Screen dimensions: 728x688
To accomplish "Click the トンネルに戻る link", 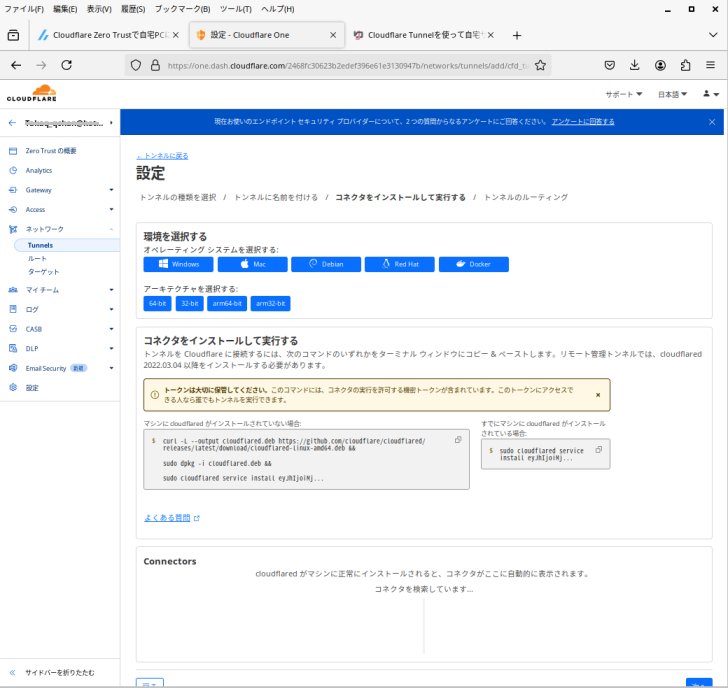I will pyautogui.click(x=162, y=156).
